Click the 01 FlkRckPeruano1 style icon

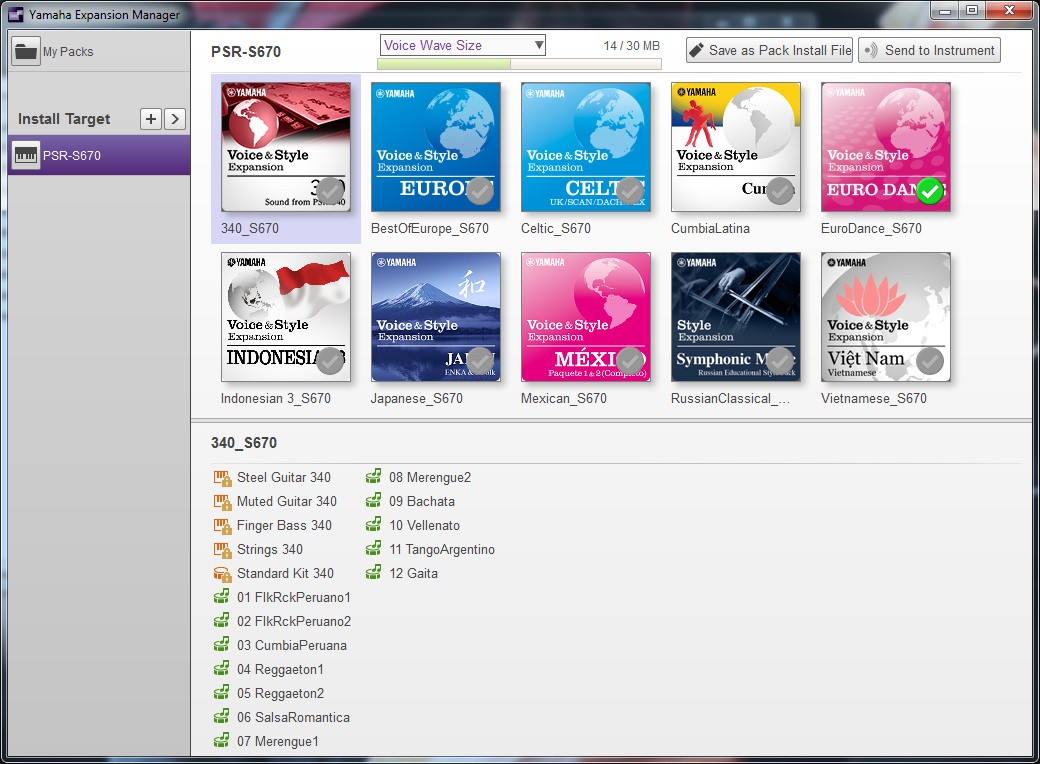click(222, 597)
